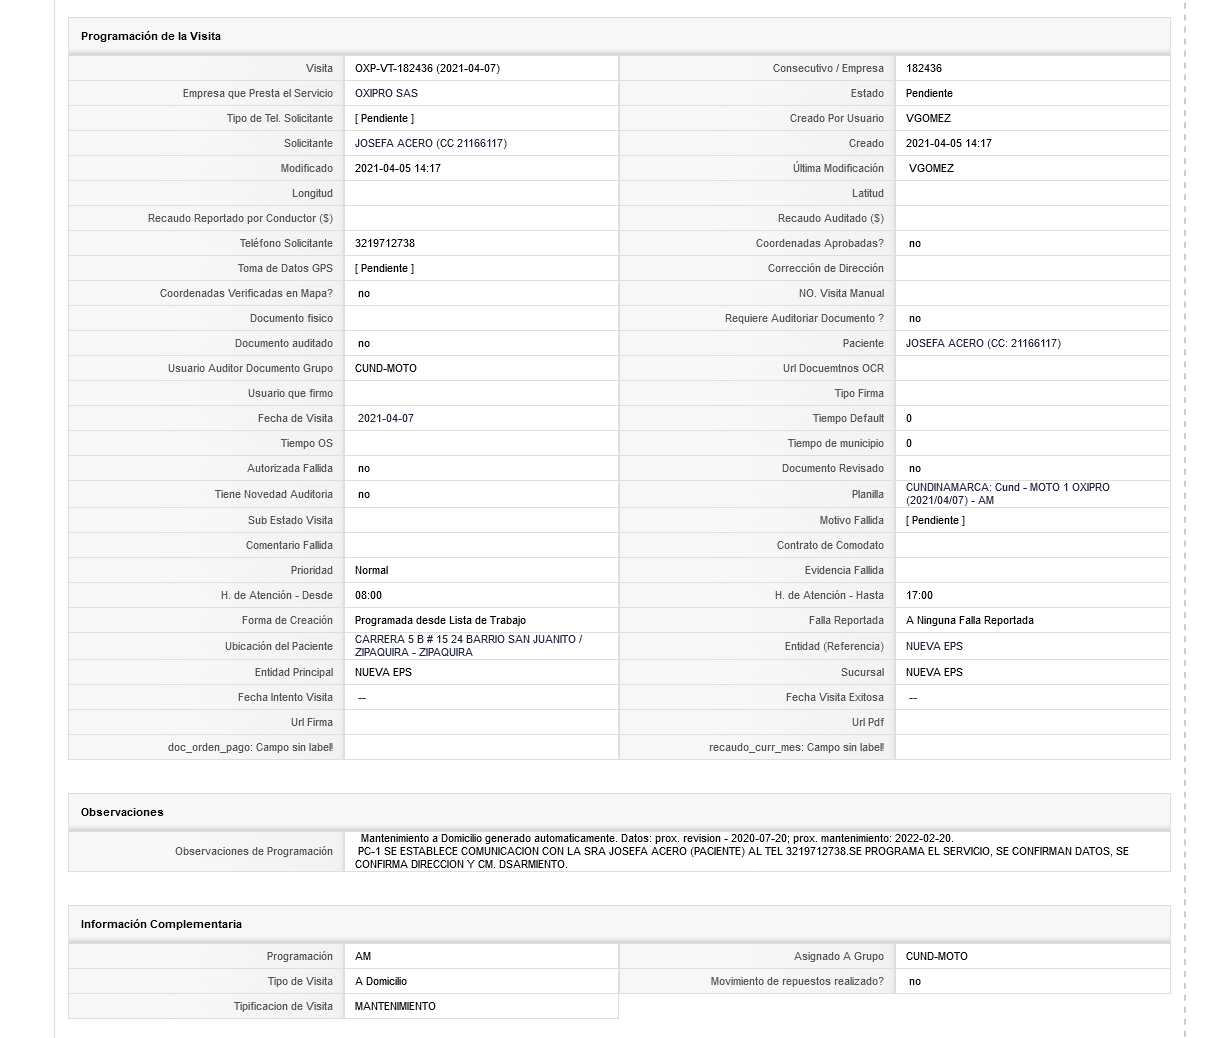1224x1038 pixels.
Task: Select the Consecutivo value 182436
Action: click(924, 68)
